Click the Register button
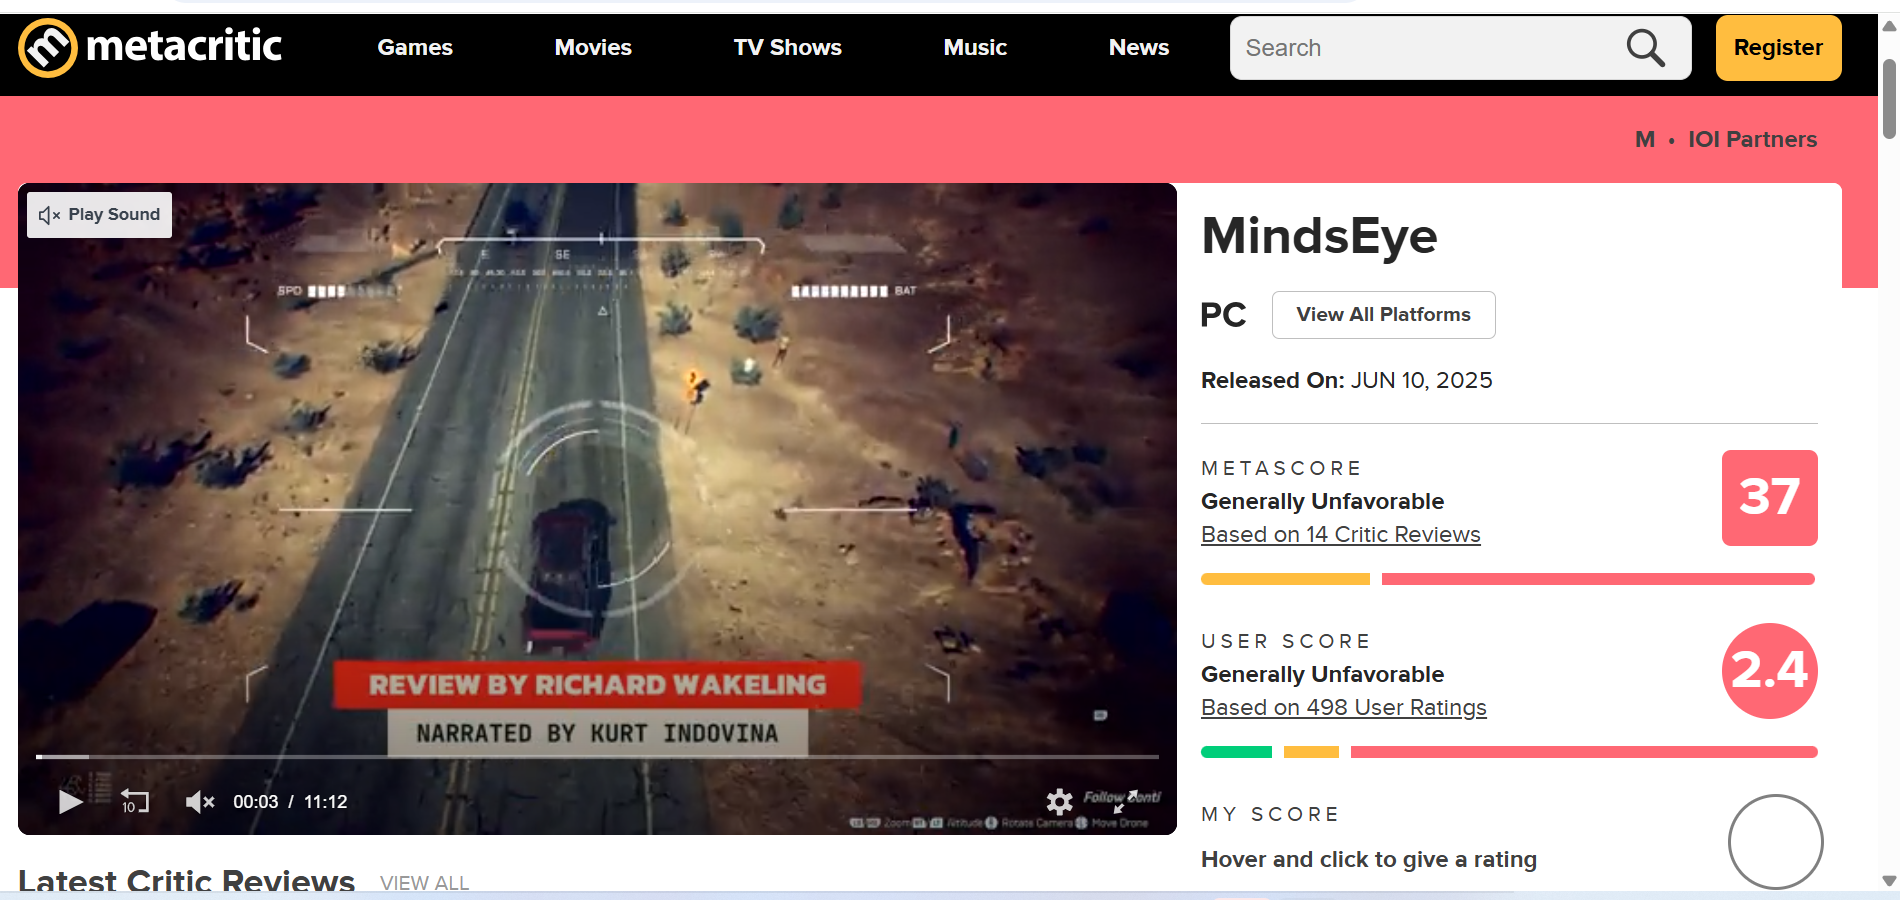1900x900 pixels. pos(1778,48)
